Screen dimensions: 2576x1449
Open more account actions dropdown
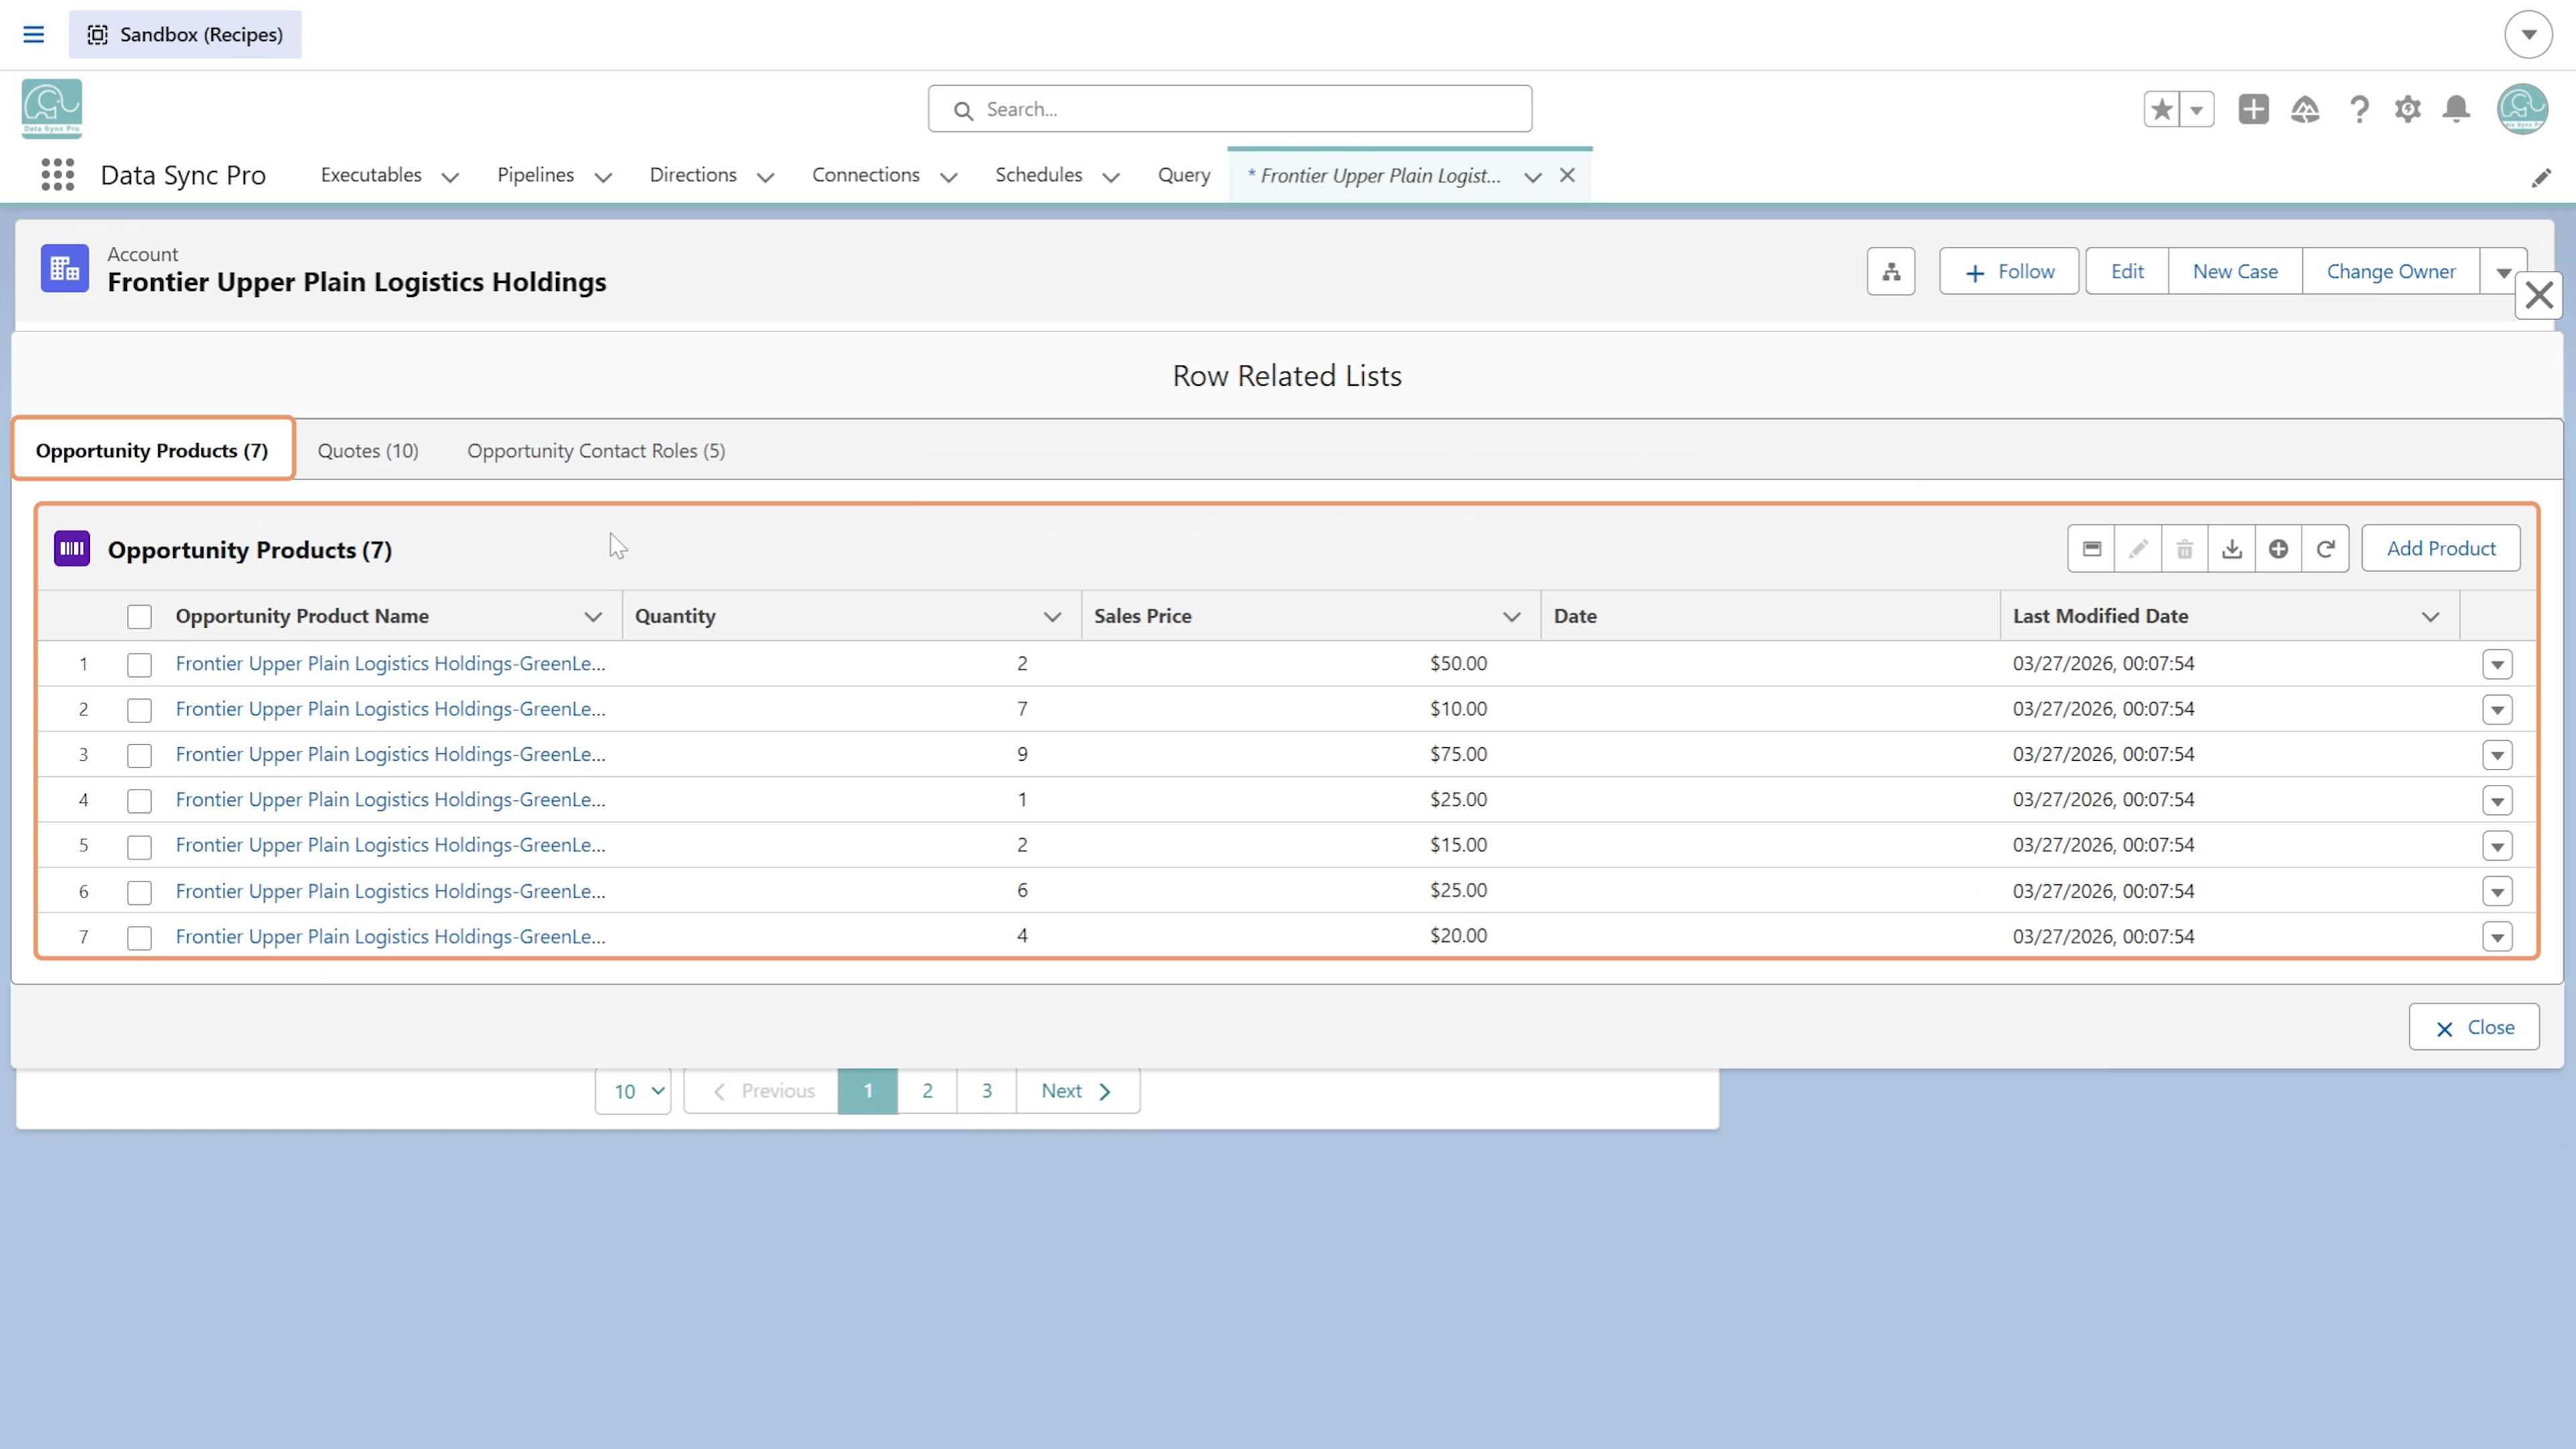point(2503,272)
